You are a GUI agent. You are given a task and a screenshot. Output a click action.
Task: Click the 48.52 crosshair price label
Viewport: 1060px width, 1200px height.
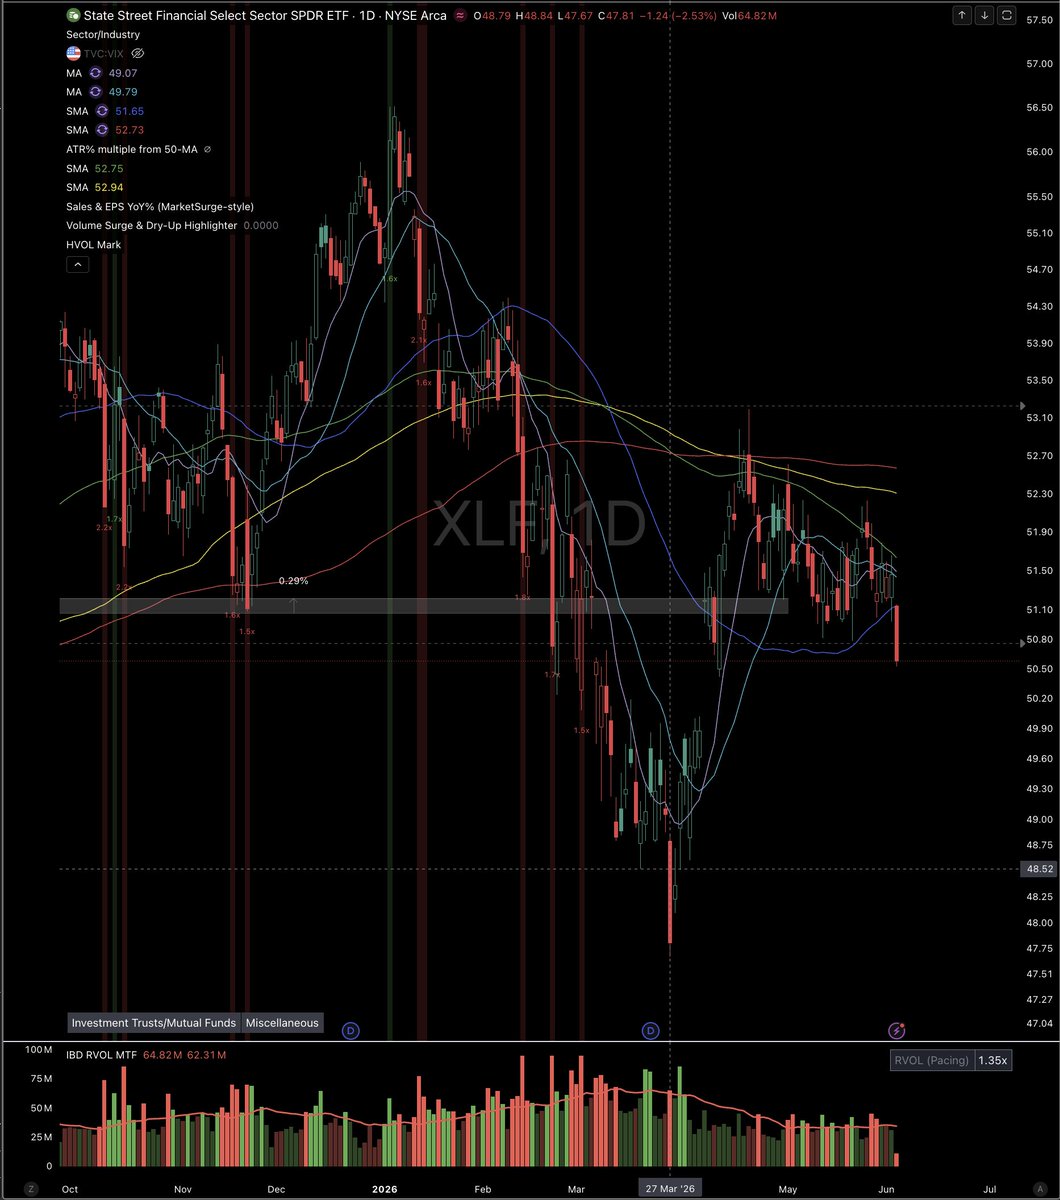[x=1039, y=869]
